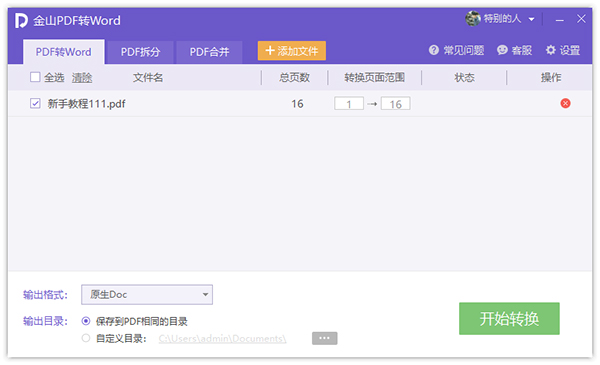The image size is (600, 365).
Task: Click the 金山PDF转Word app logo icon
Action: point(21,20)
